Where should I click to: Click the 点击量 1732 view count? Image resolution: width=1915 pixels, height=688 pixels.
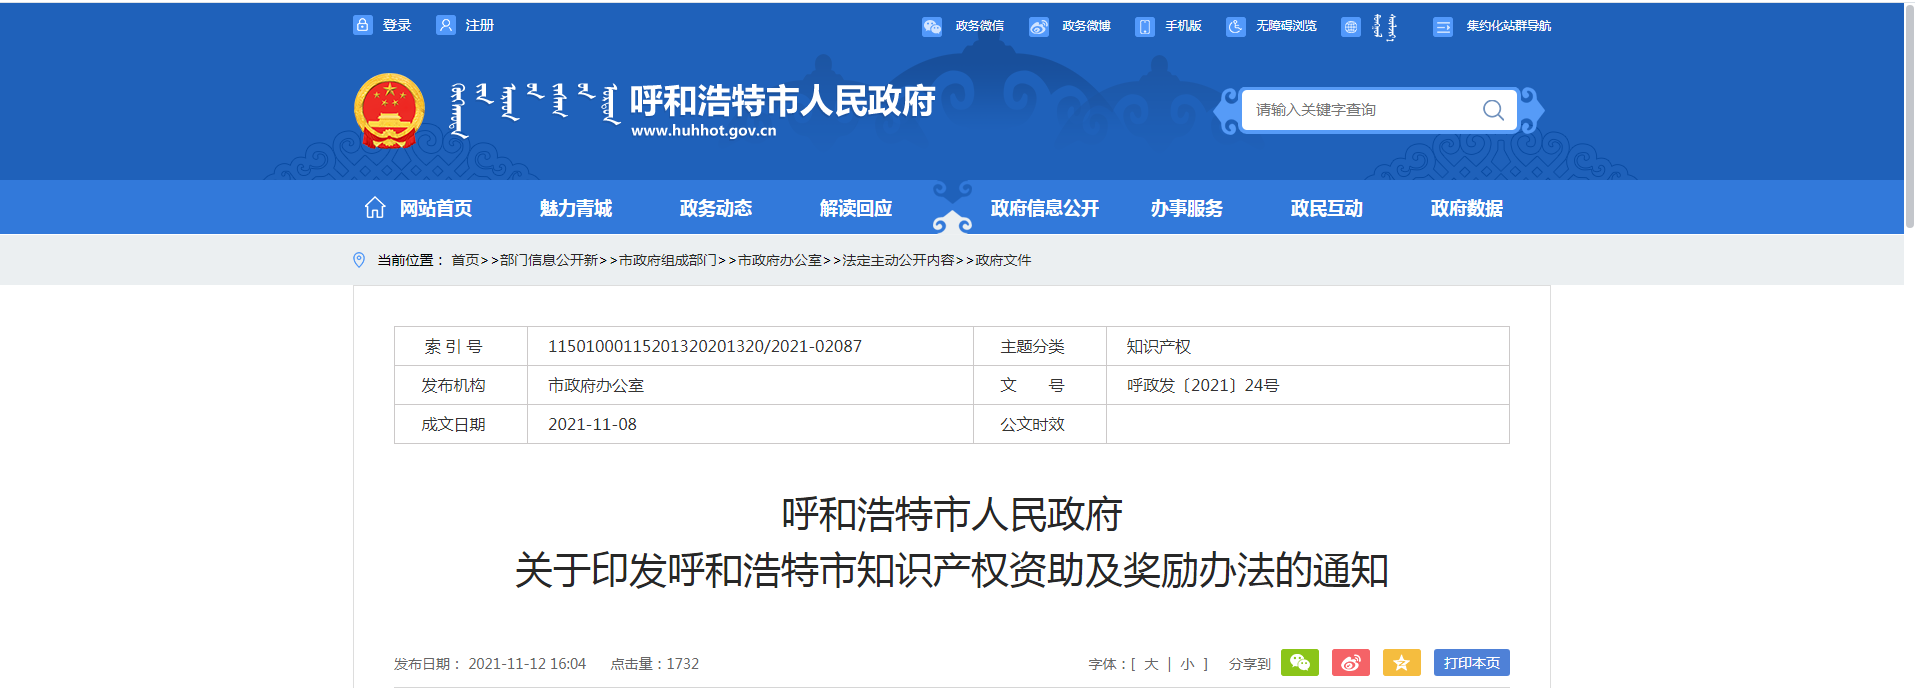[655, 664]
